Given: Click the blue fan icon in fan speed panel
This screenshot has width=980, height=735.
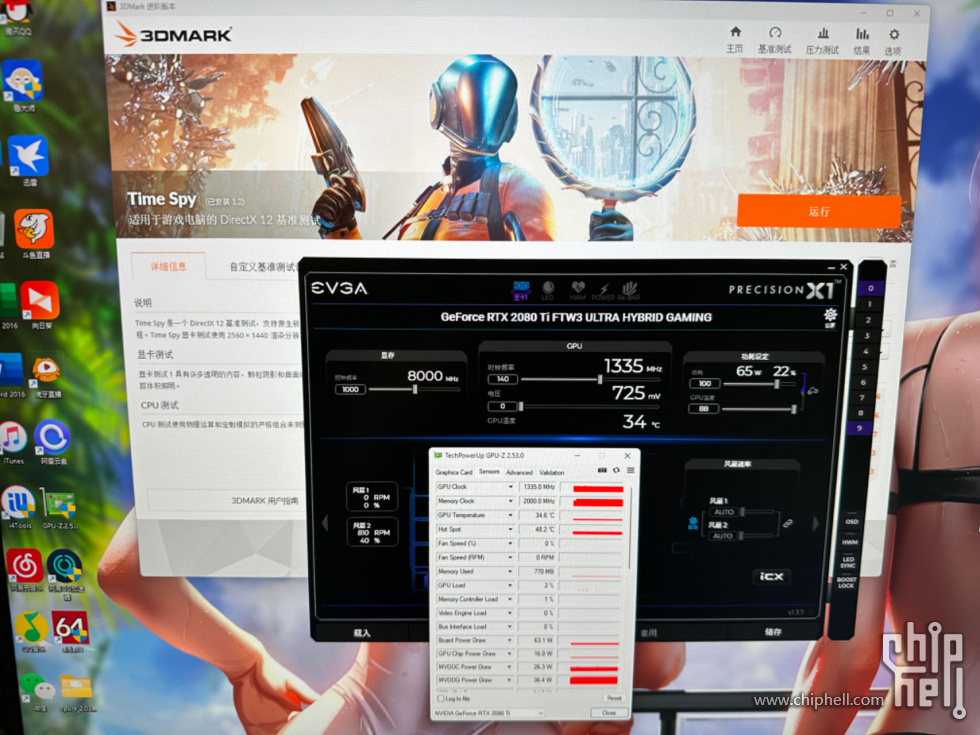Looking at the screenshot, I should [692, 522].
